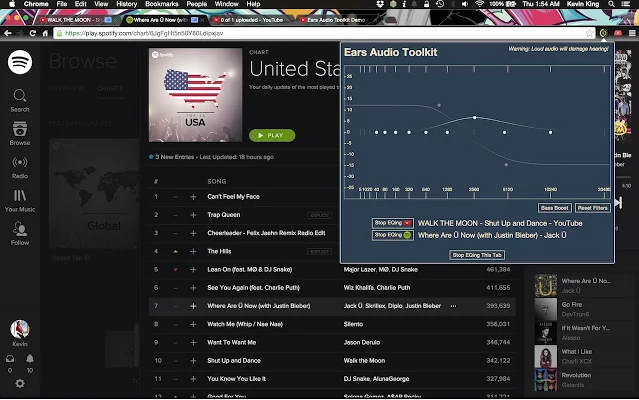Add Watch Me (Whip / Nae Nae) plus icon
The image size is (639, 400).
pos(193,324)
